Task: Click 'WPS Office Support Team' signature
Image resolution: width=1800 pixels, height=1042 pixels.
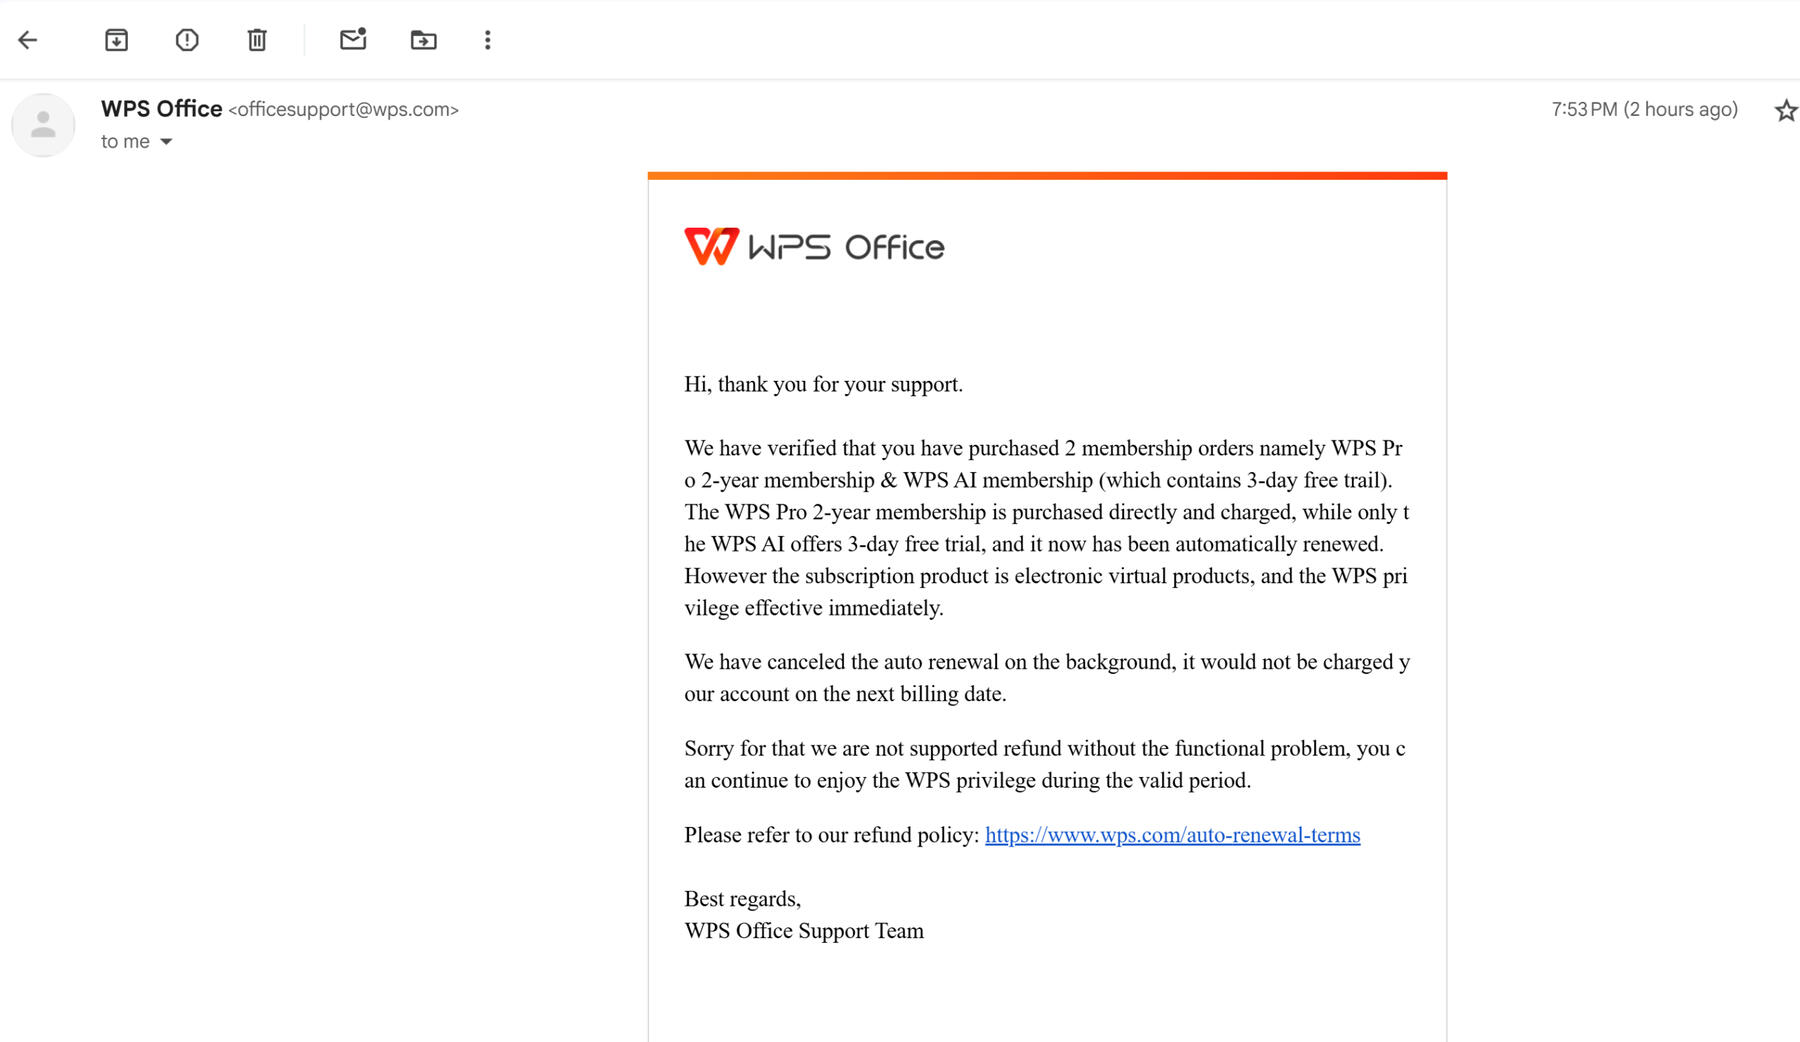Action: [804, 931]
